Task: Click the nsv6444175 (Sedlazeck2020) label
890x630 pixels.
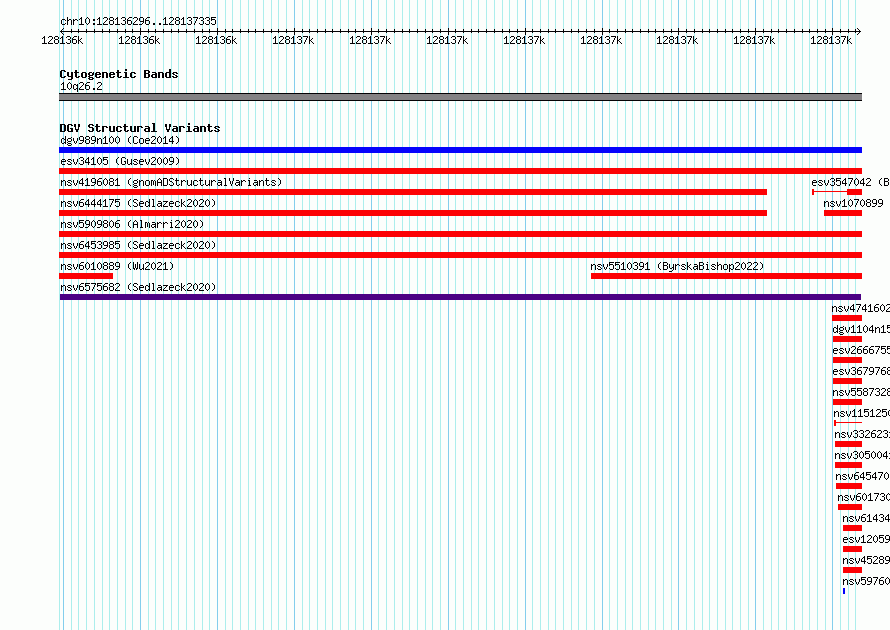Action: point(138,203)
